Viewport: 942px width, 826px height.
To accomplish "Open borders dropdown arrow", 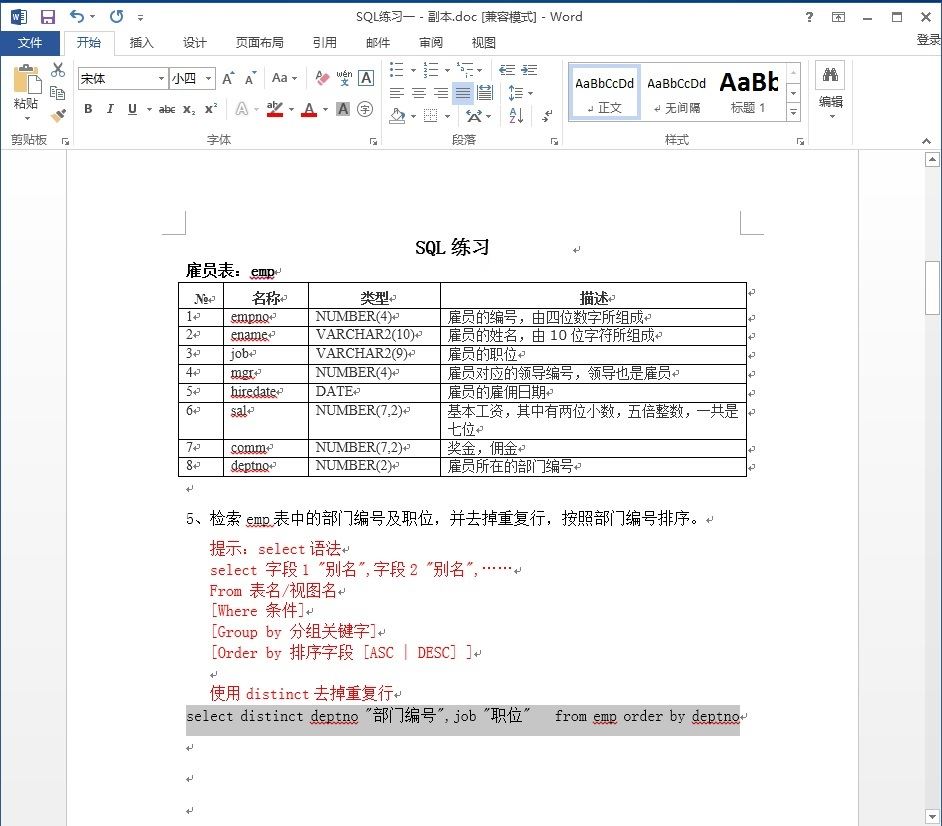I will pos(447,115).
